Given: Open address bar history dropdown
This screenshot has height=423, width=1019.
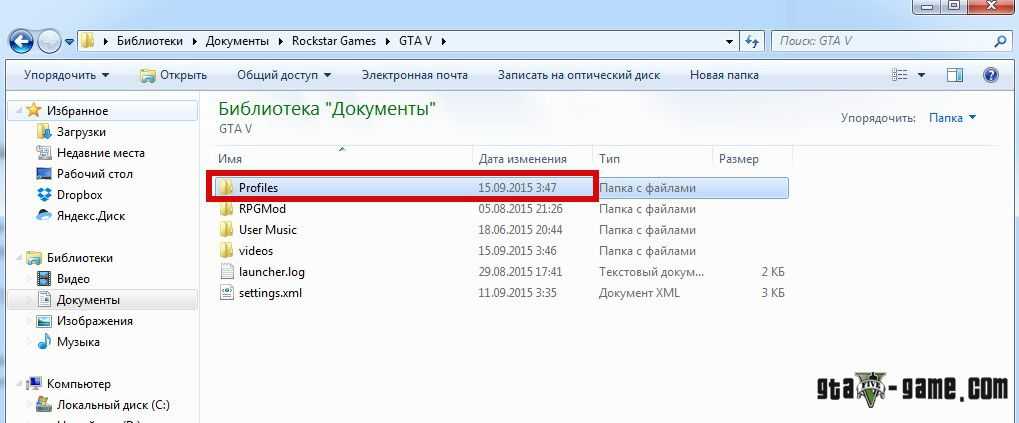Looking at the screenshot, I should pos(729,42).
